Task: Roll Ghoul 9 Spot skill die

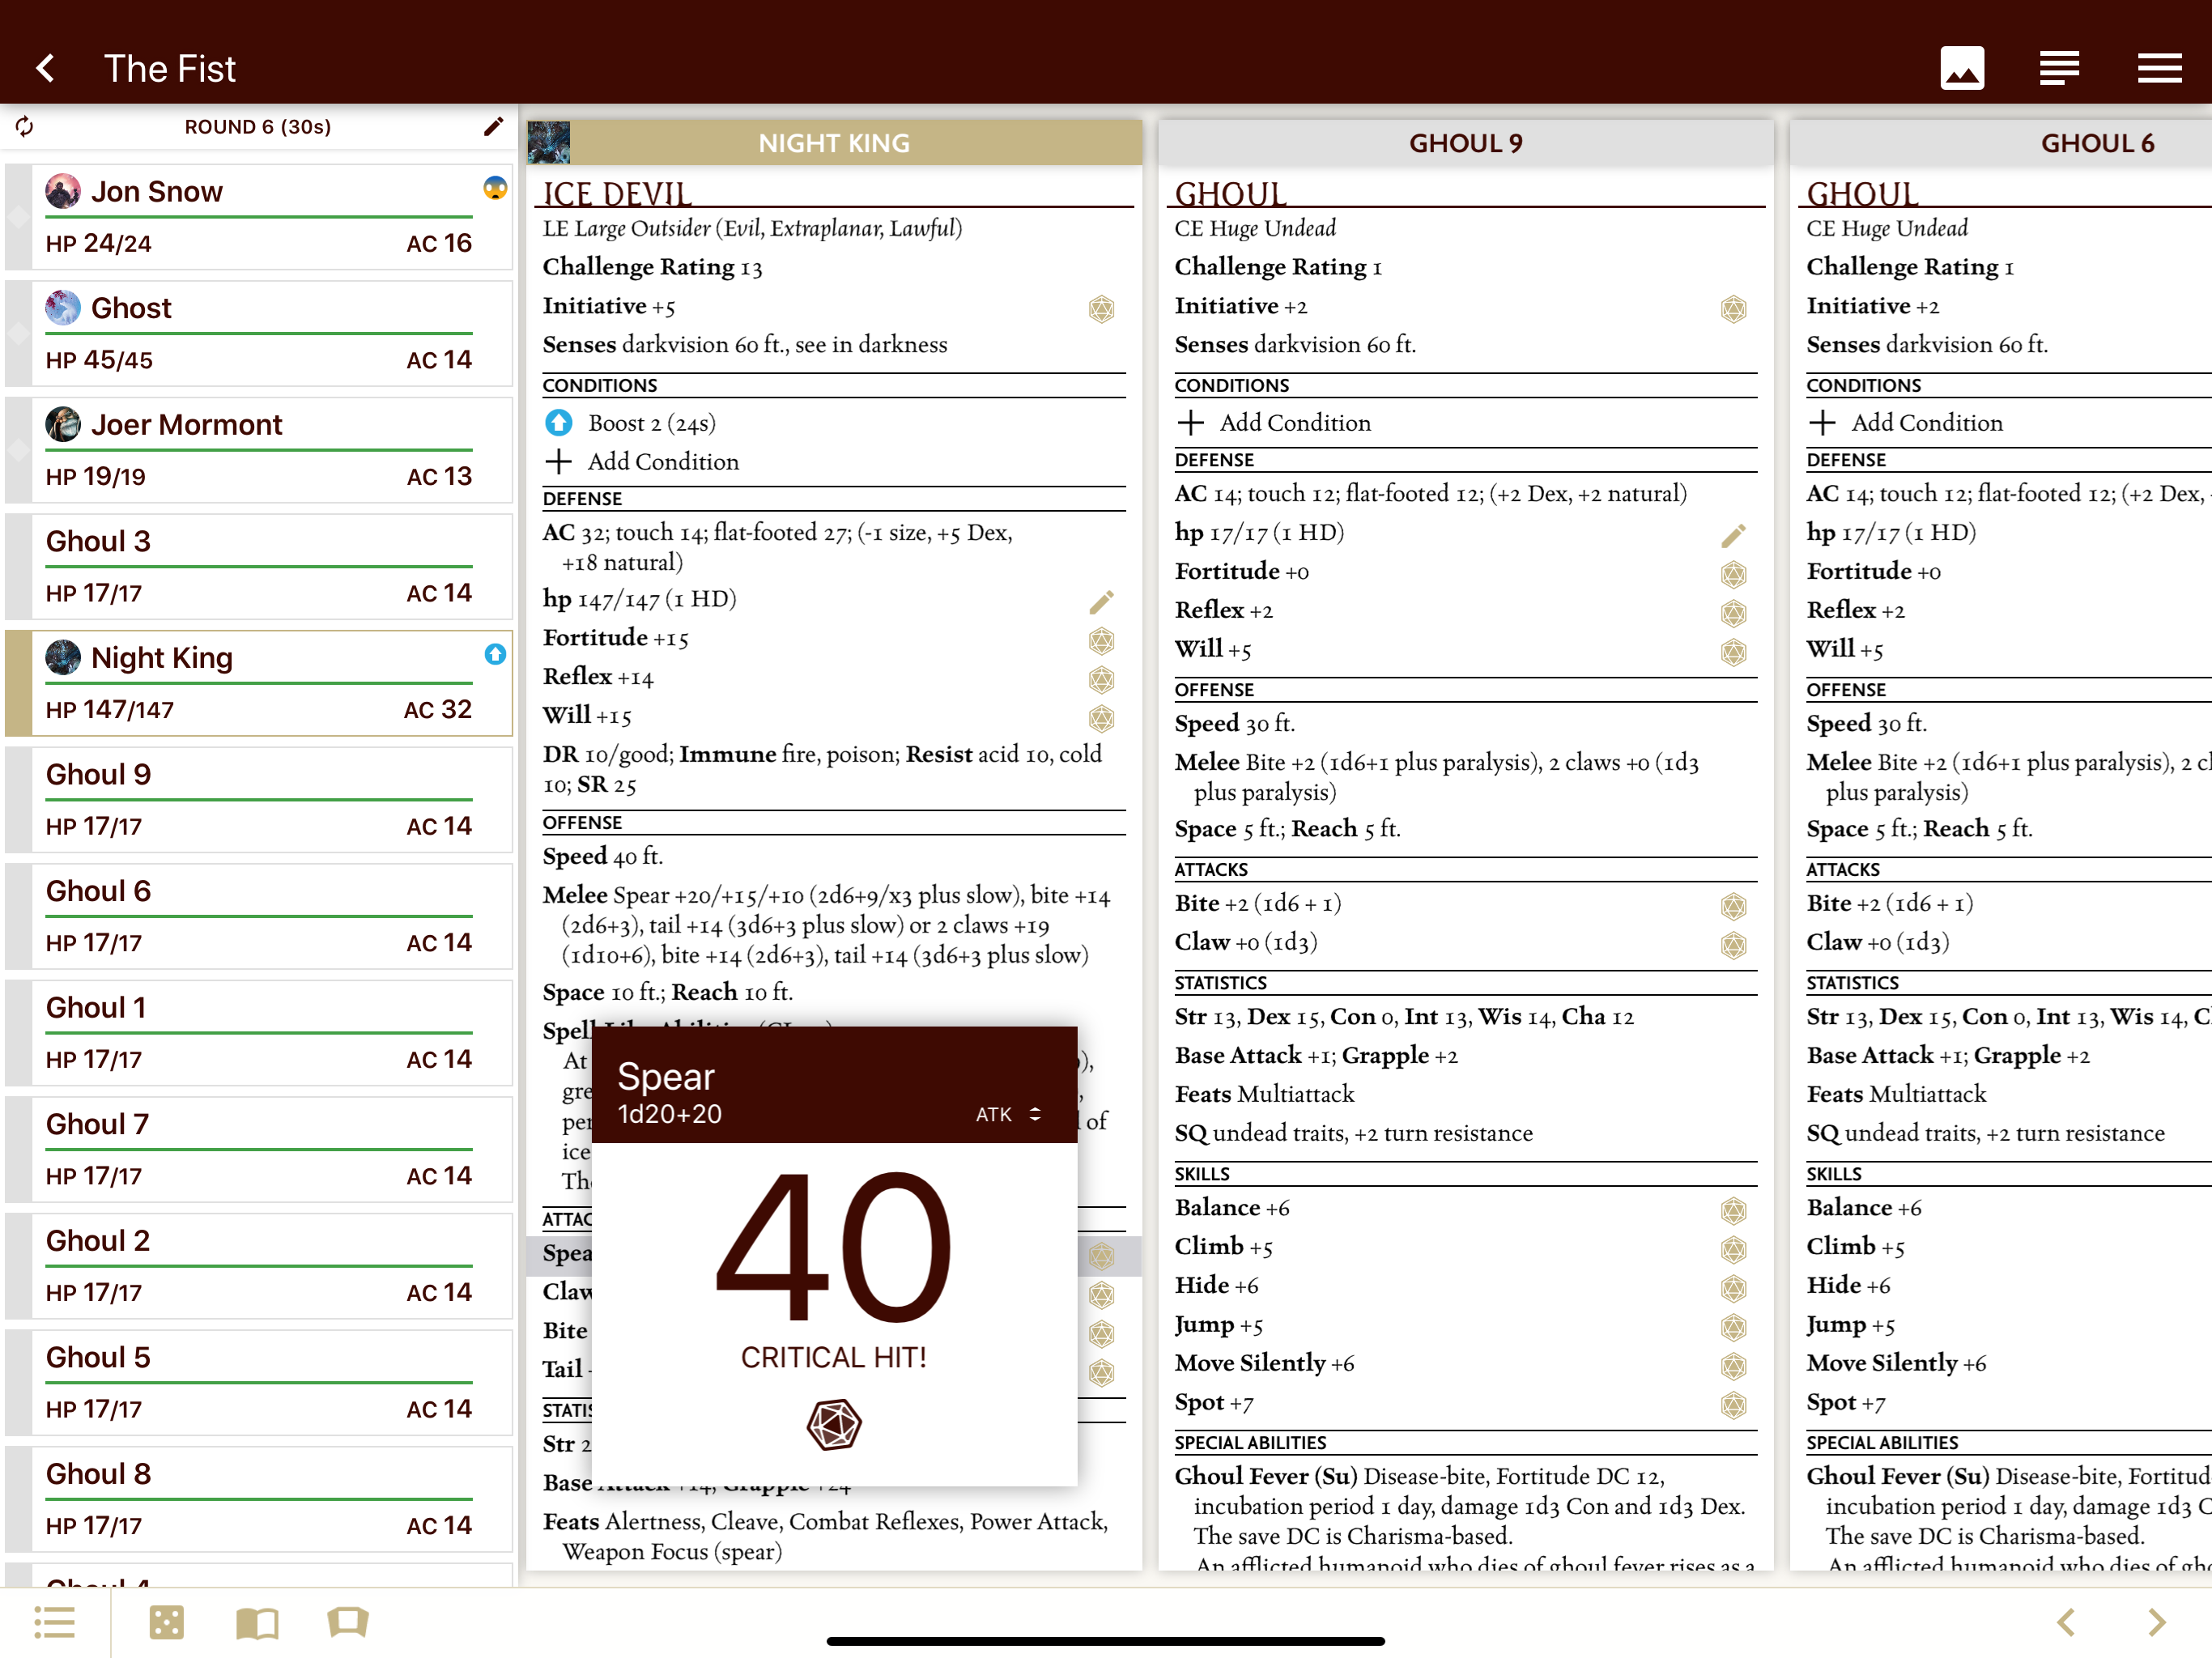Action: click(1733, 1405)
